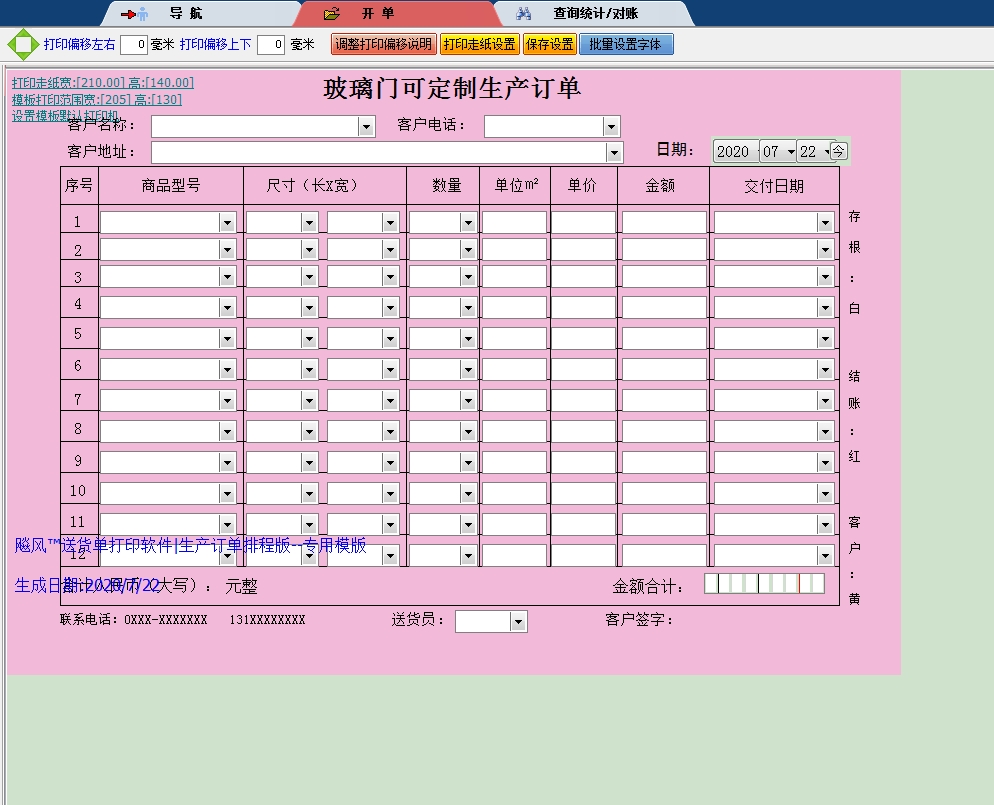
Task: Click the green diamond print offset icon
Action: [22, 44]
